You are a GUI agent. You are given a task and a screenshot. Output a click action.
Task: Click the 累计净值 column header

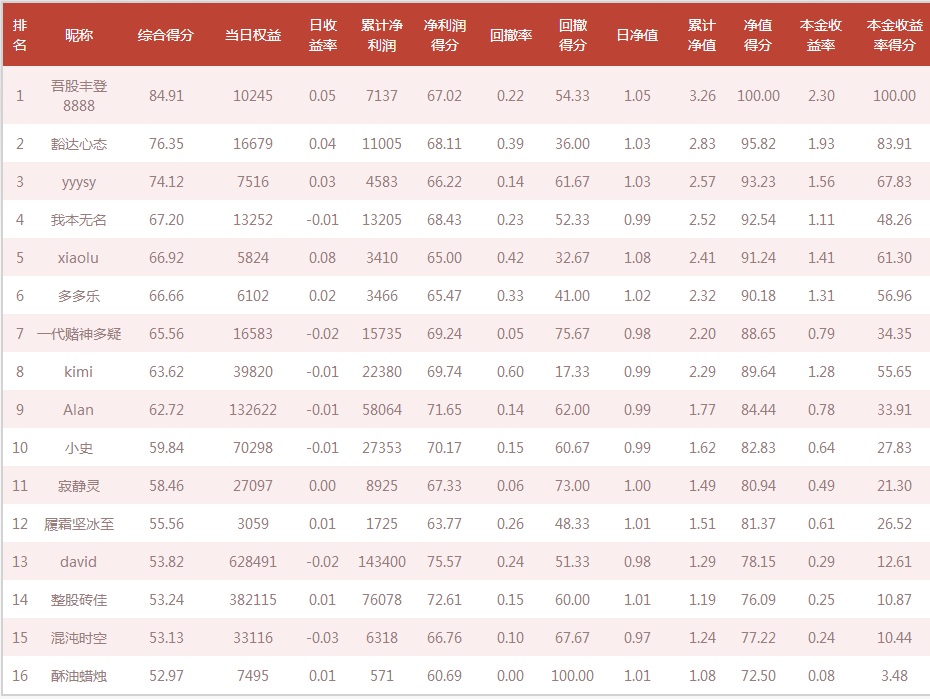(702, 35)
